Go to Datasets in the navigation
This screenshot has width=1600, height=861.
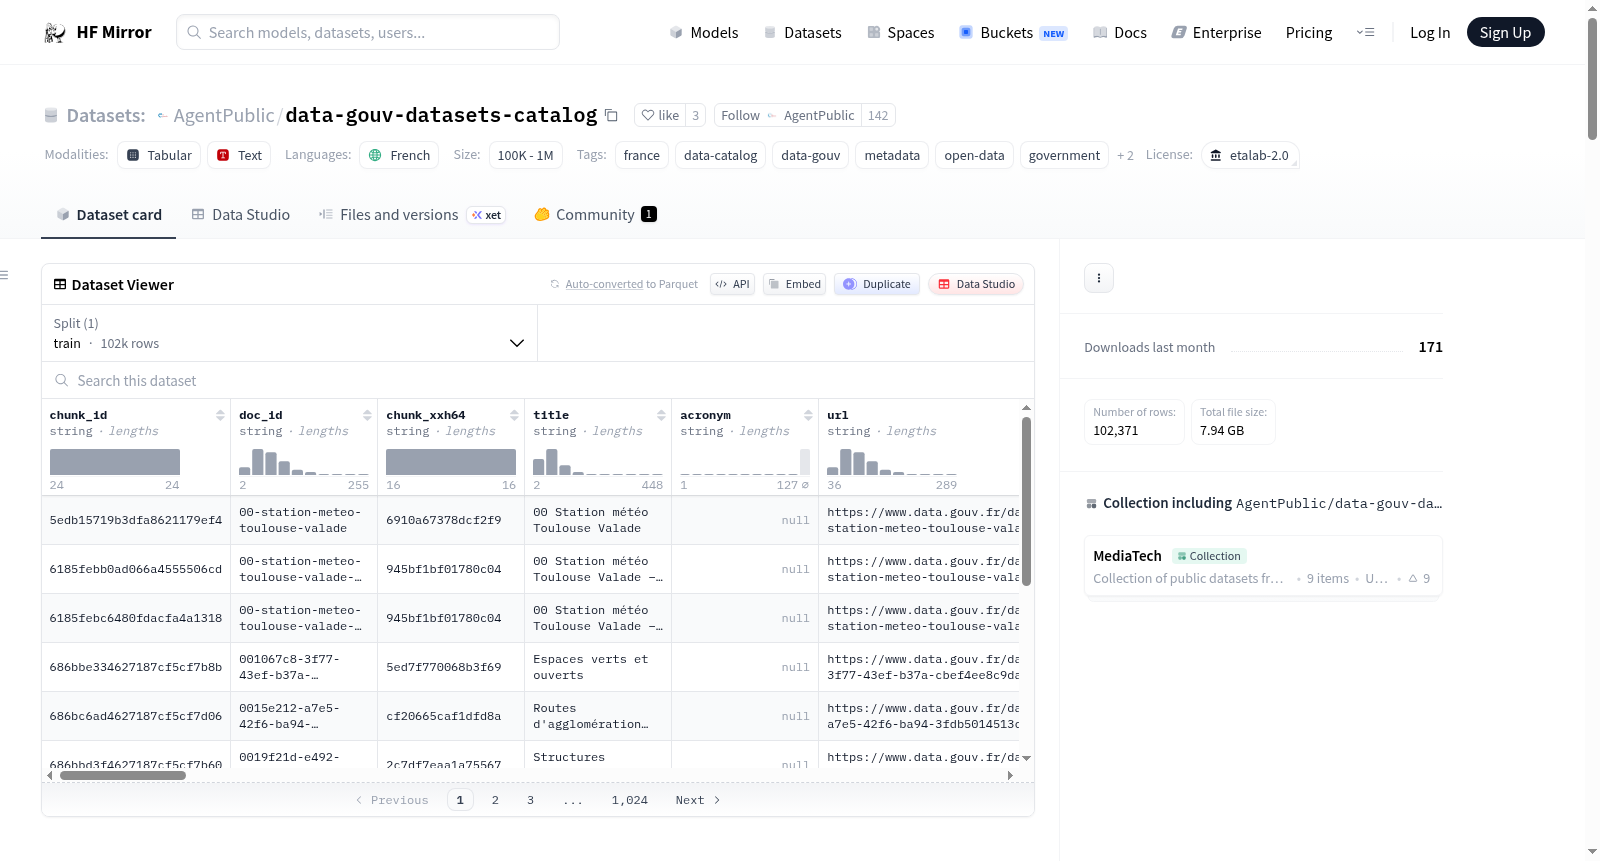tap(803, 33)
